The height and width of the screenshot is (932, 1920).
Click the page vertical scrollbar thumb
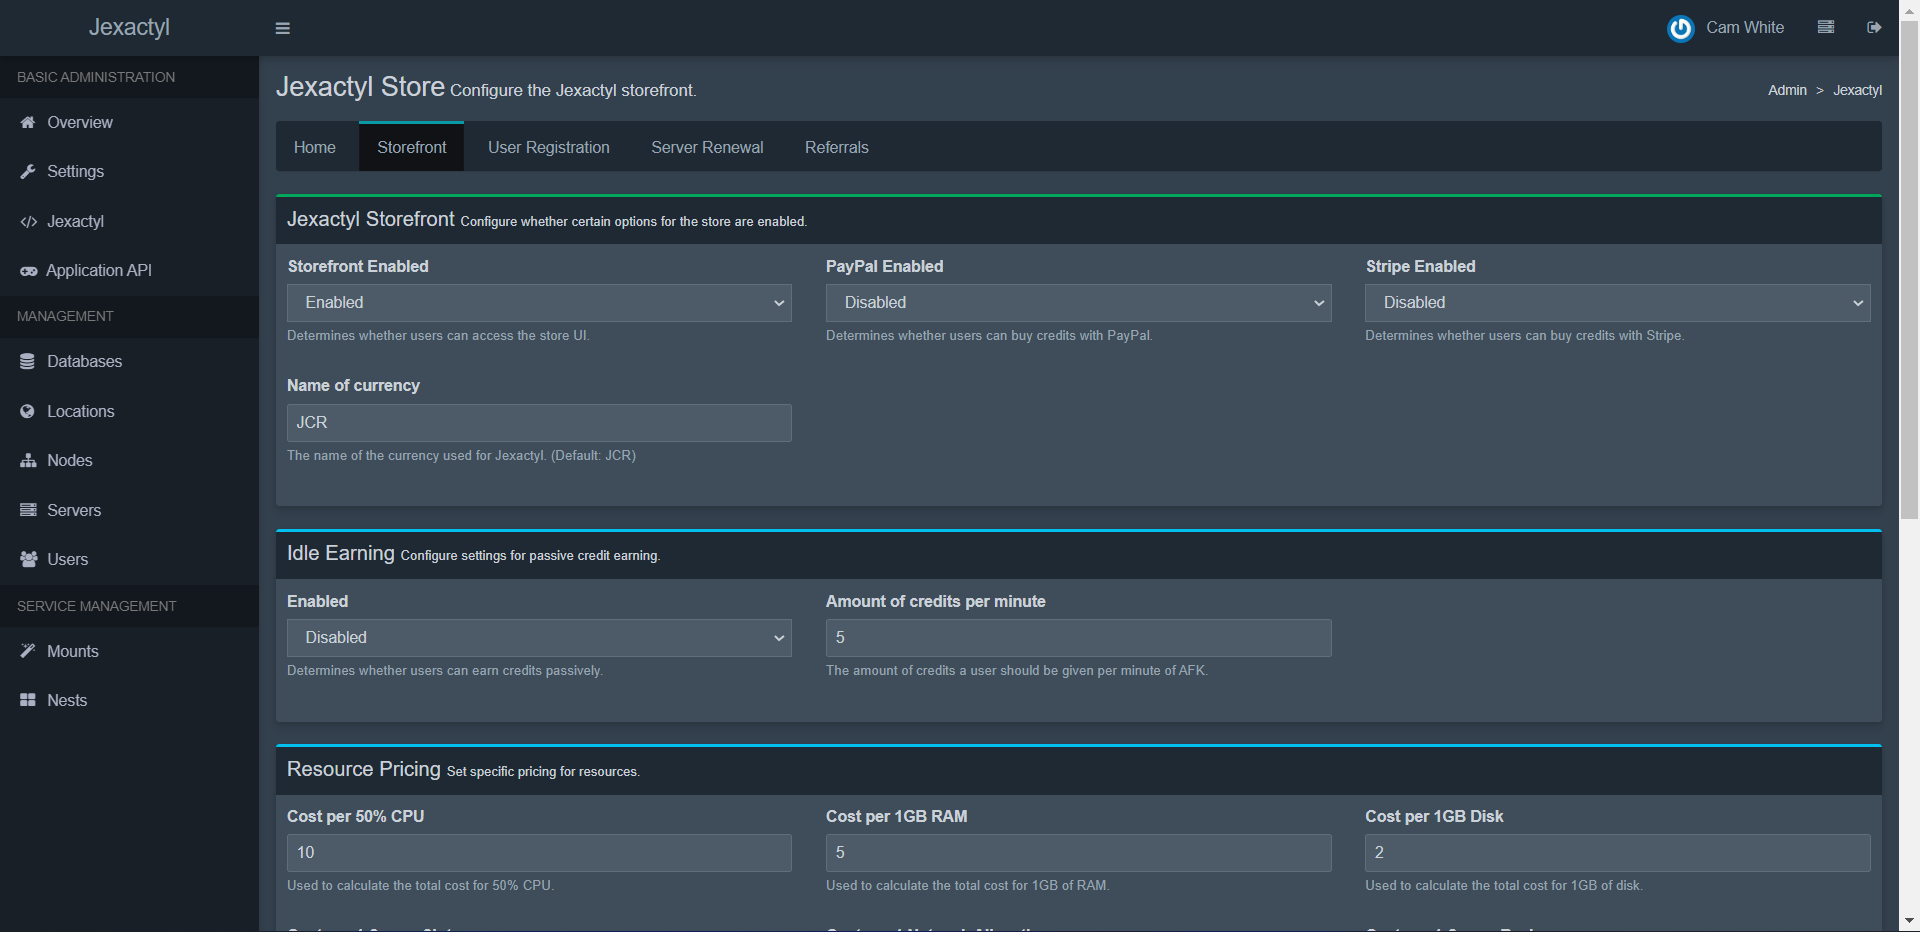pos(1909,268)
